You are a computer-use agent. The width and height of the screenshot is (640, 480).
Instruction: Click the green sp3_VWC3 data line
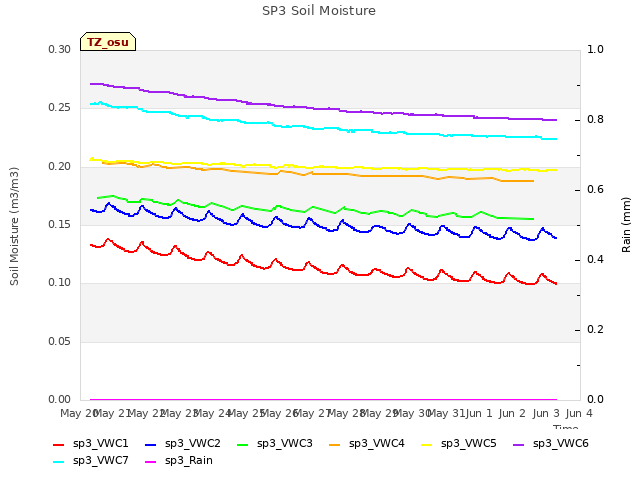click(318, 209)
